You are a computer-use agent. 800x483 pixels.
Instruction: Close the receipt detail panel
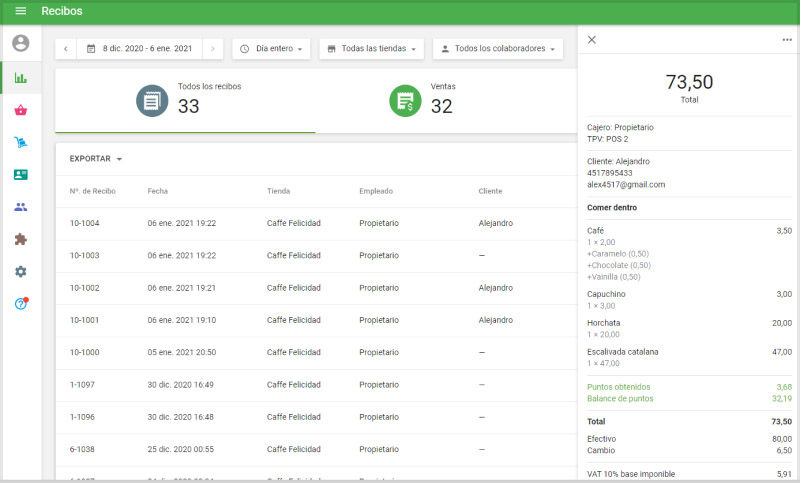coord(592,40)
